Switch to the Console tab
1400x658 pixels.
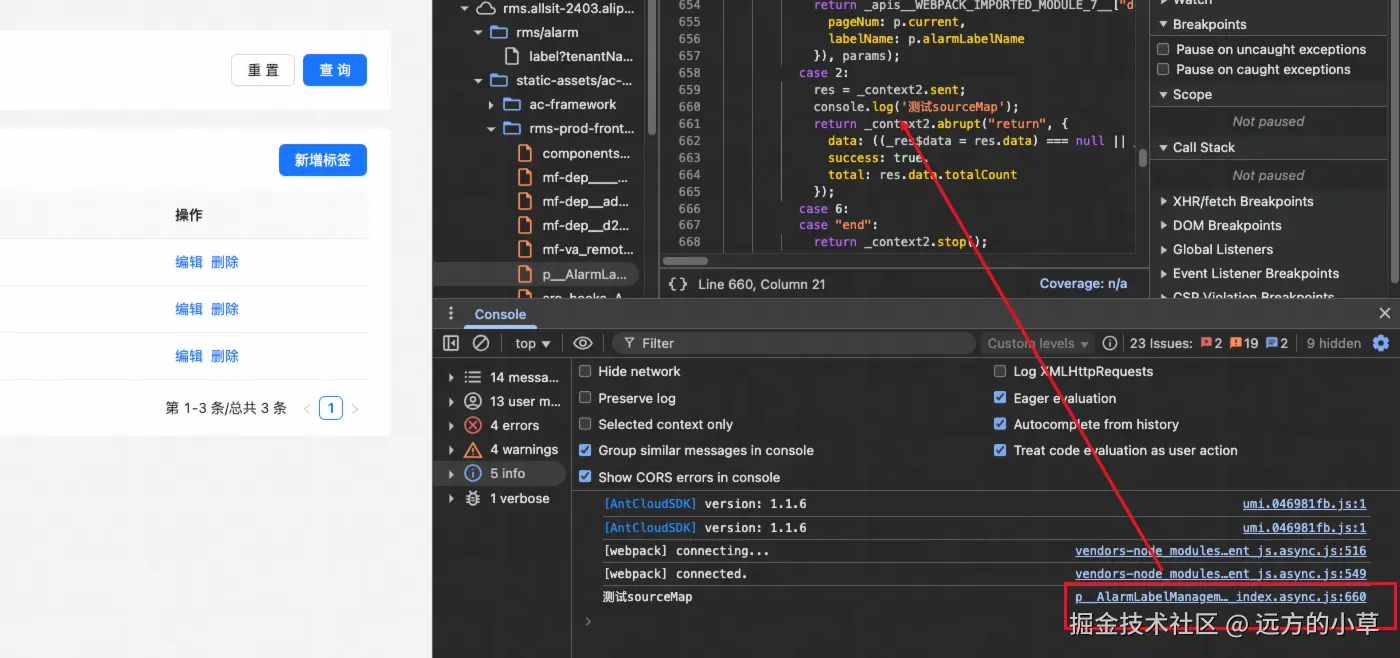point(500,314)
